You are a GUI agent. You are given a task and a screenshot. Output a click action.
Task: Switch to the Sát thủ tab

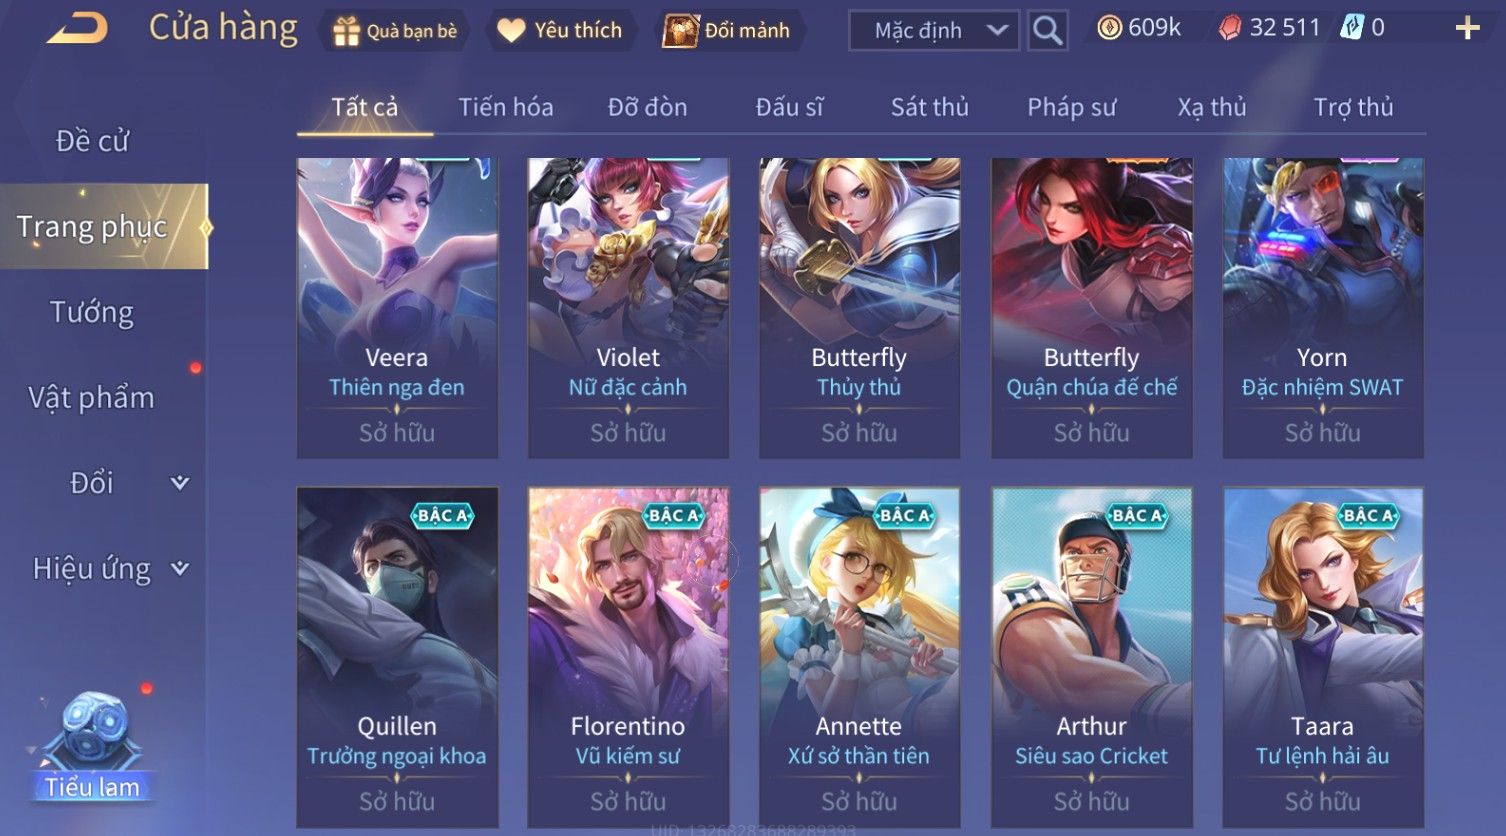(x=930, y=107)
